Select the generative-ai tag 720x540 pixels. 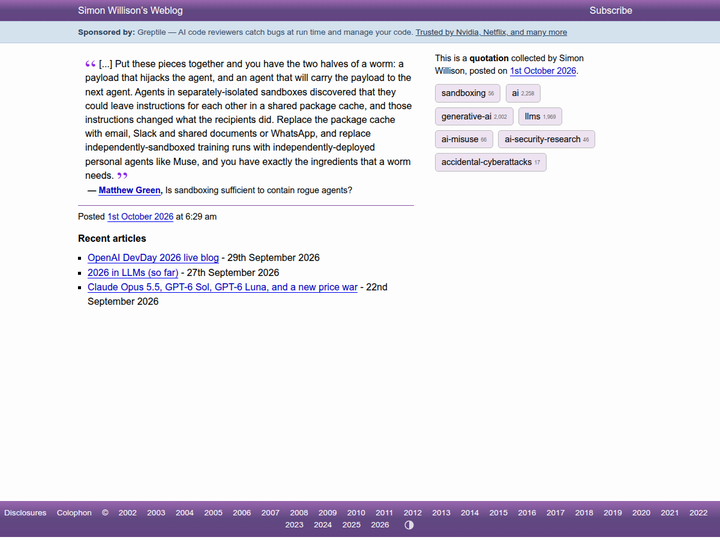pyautogui.click(x=474, y=116)
